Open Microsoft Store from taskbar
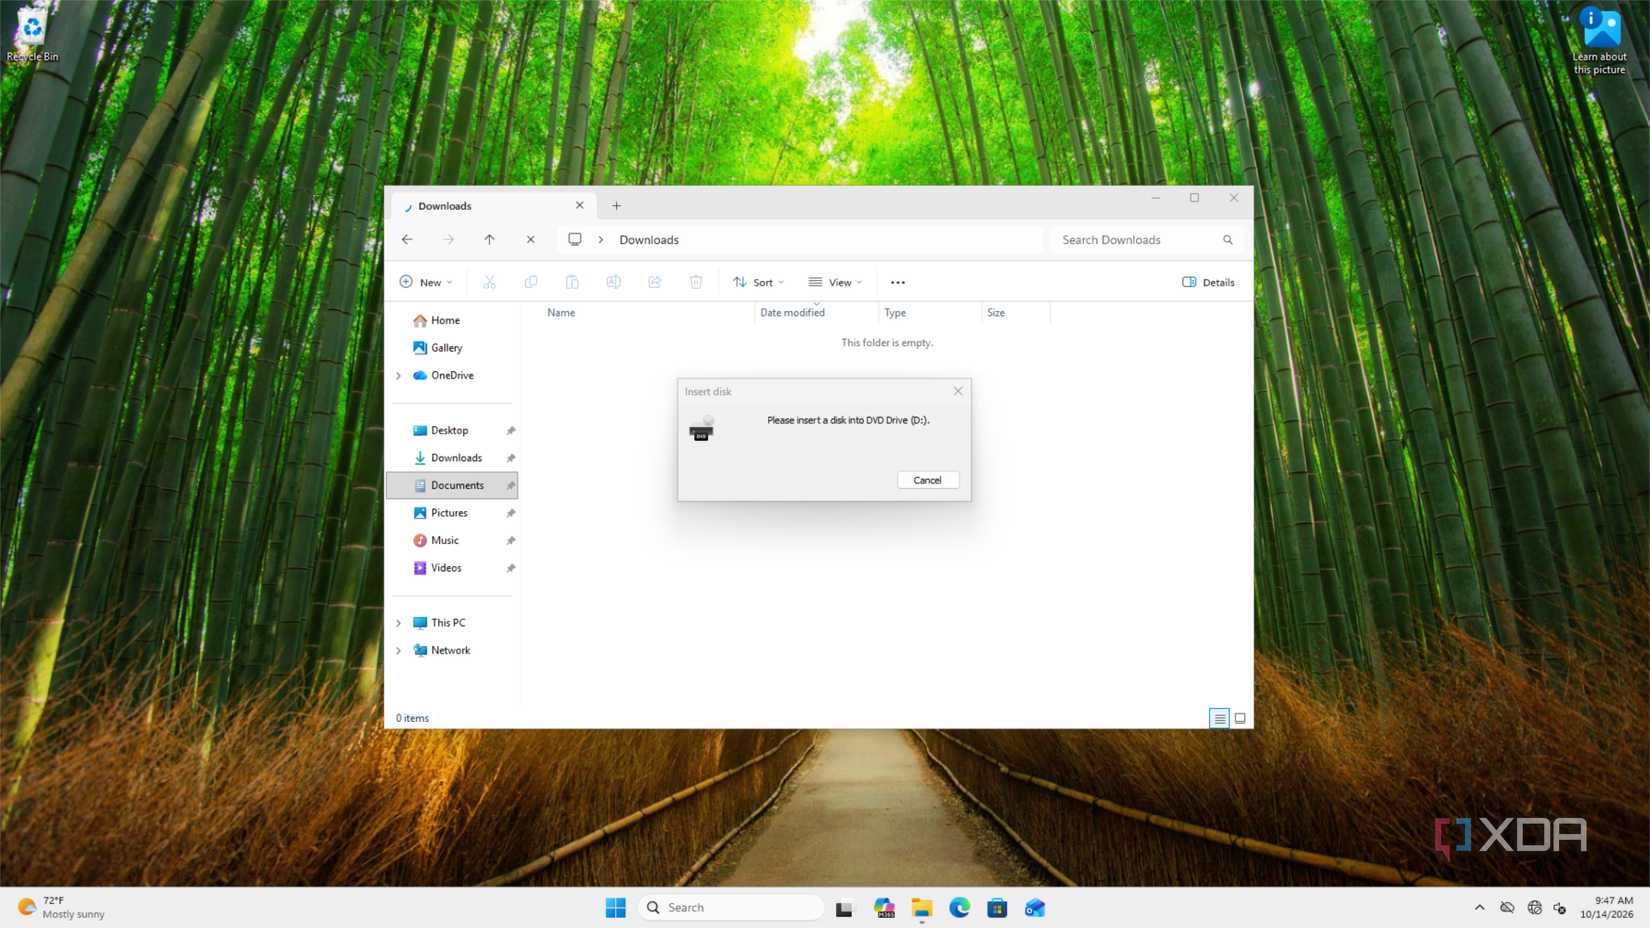This screenshot has height=928, width=1650. (x=997, y=907)
